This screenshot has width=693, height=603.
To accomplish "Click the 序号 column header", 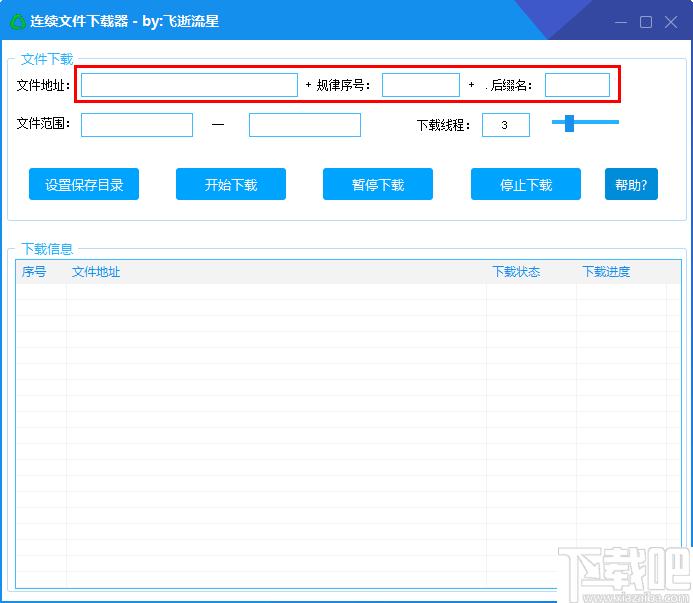I will pos(35,272).
